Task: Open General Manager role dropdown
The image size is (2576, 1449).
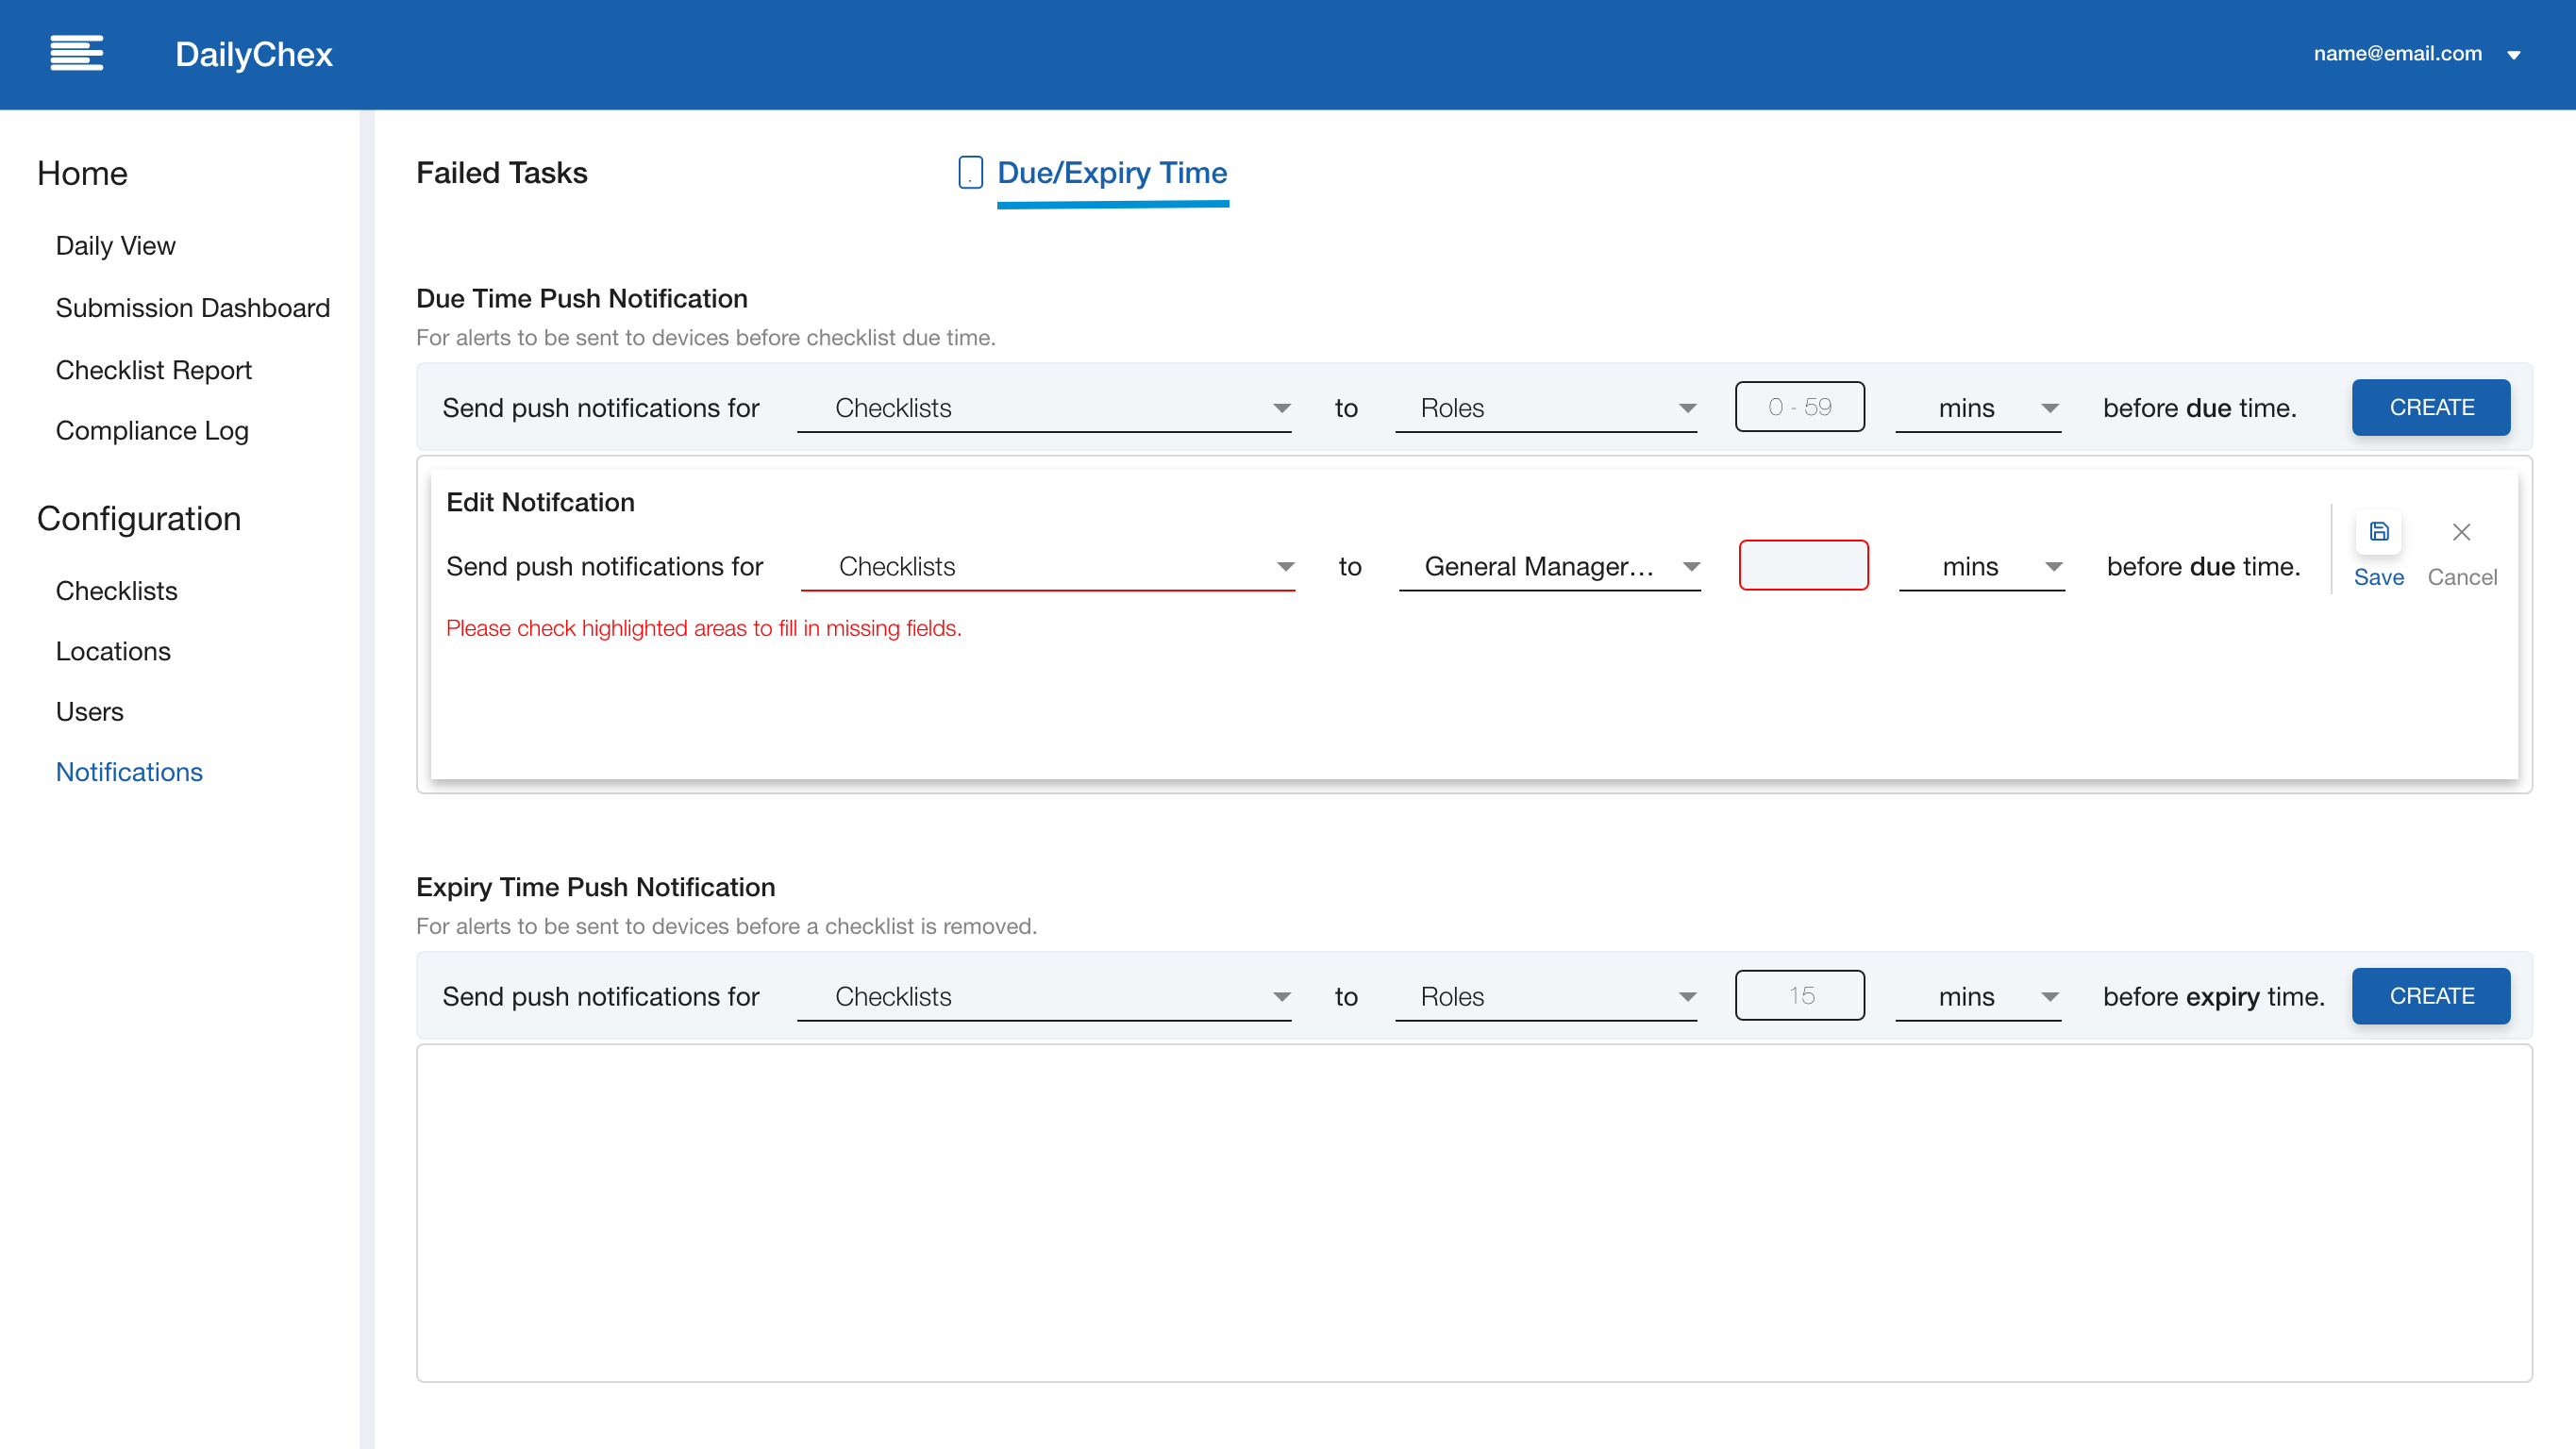Action: [1549, 566]
